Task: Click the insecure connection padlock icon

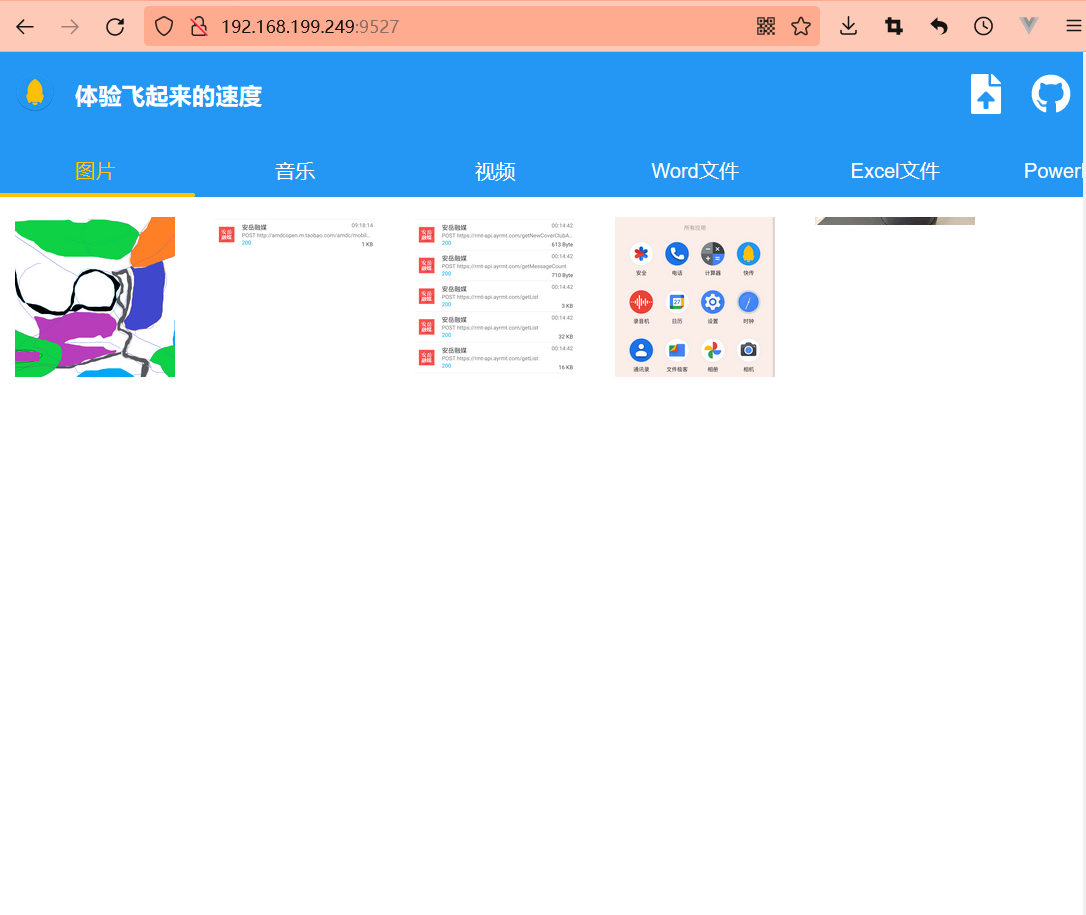Action: (x=199, y=27)
